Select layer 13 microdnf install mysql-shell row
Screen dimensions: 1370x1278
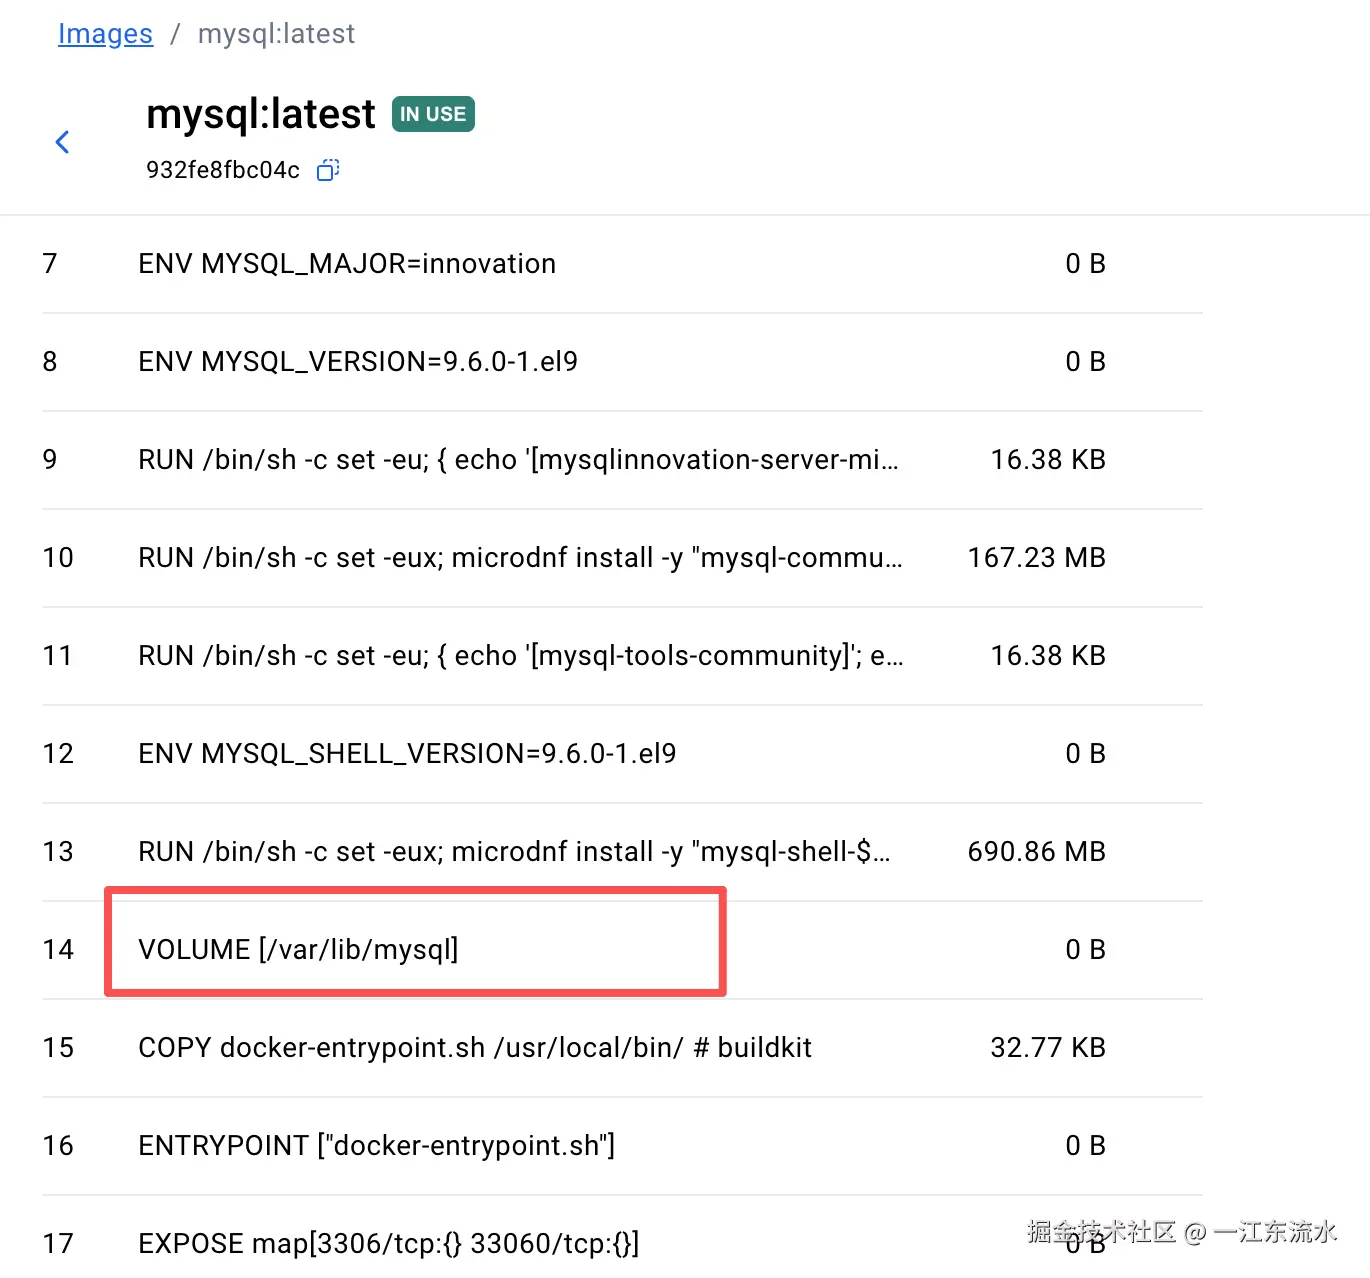(622, 852)
